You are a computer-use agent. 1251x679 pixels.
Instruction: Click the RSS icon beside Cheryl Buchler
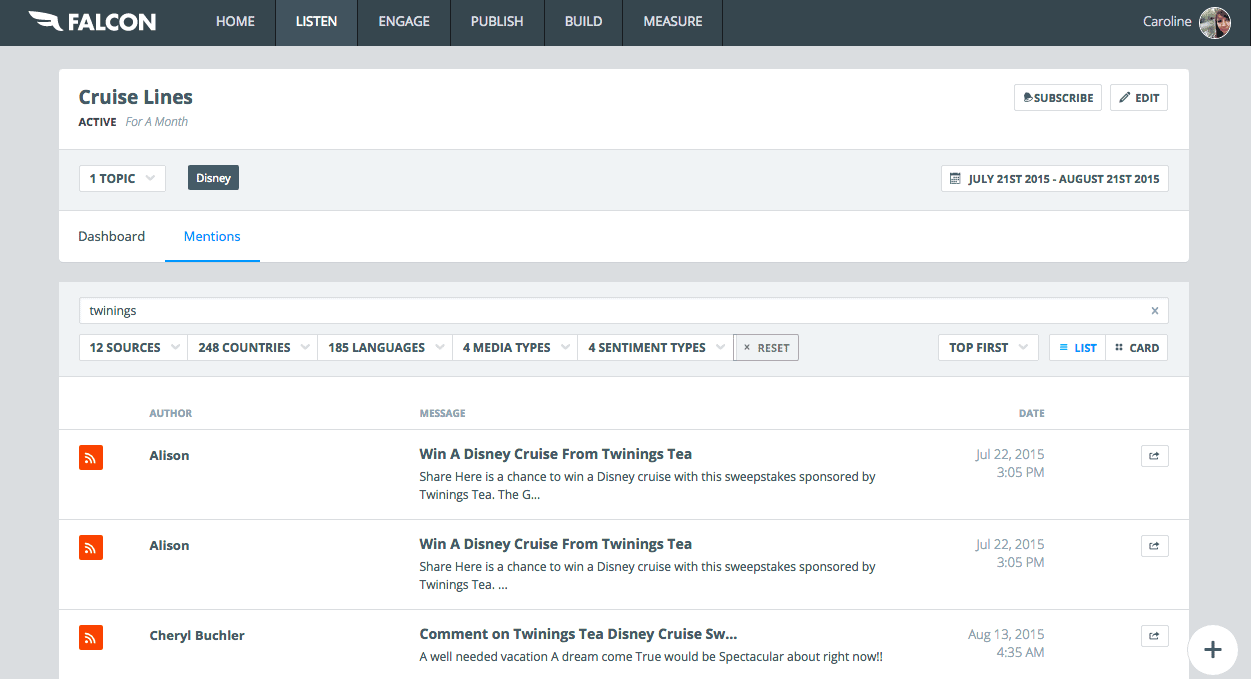91,637
